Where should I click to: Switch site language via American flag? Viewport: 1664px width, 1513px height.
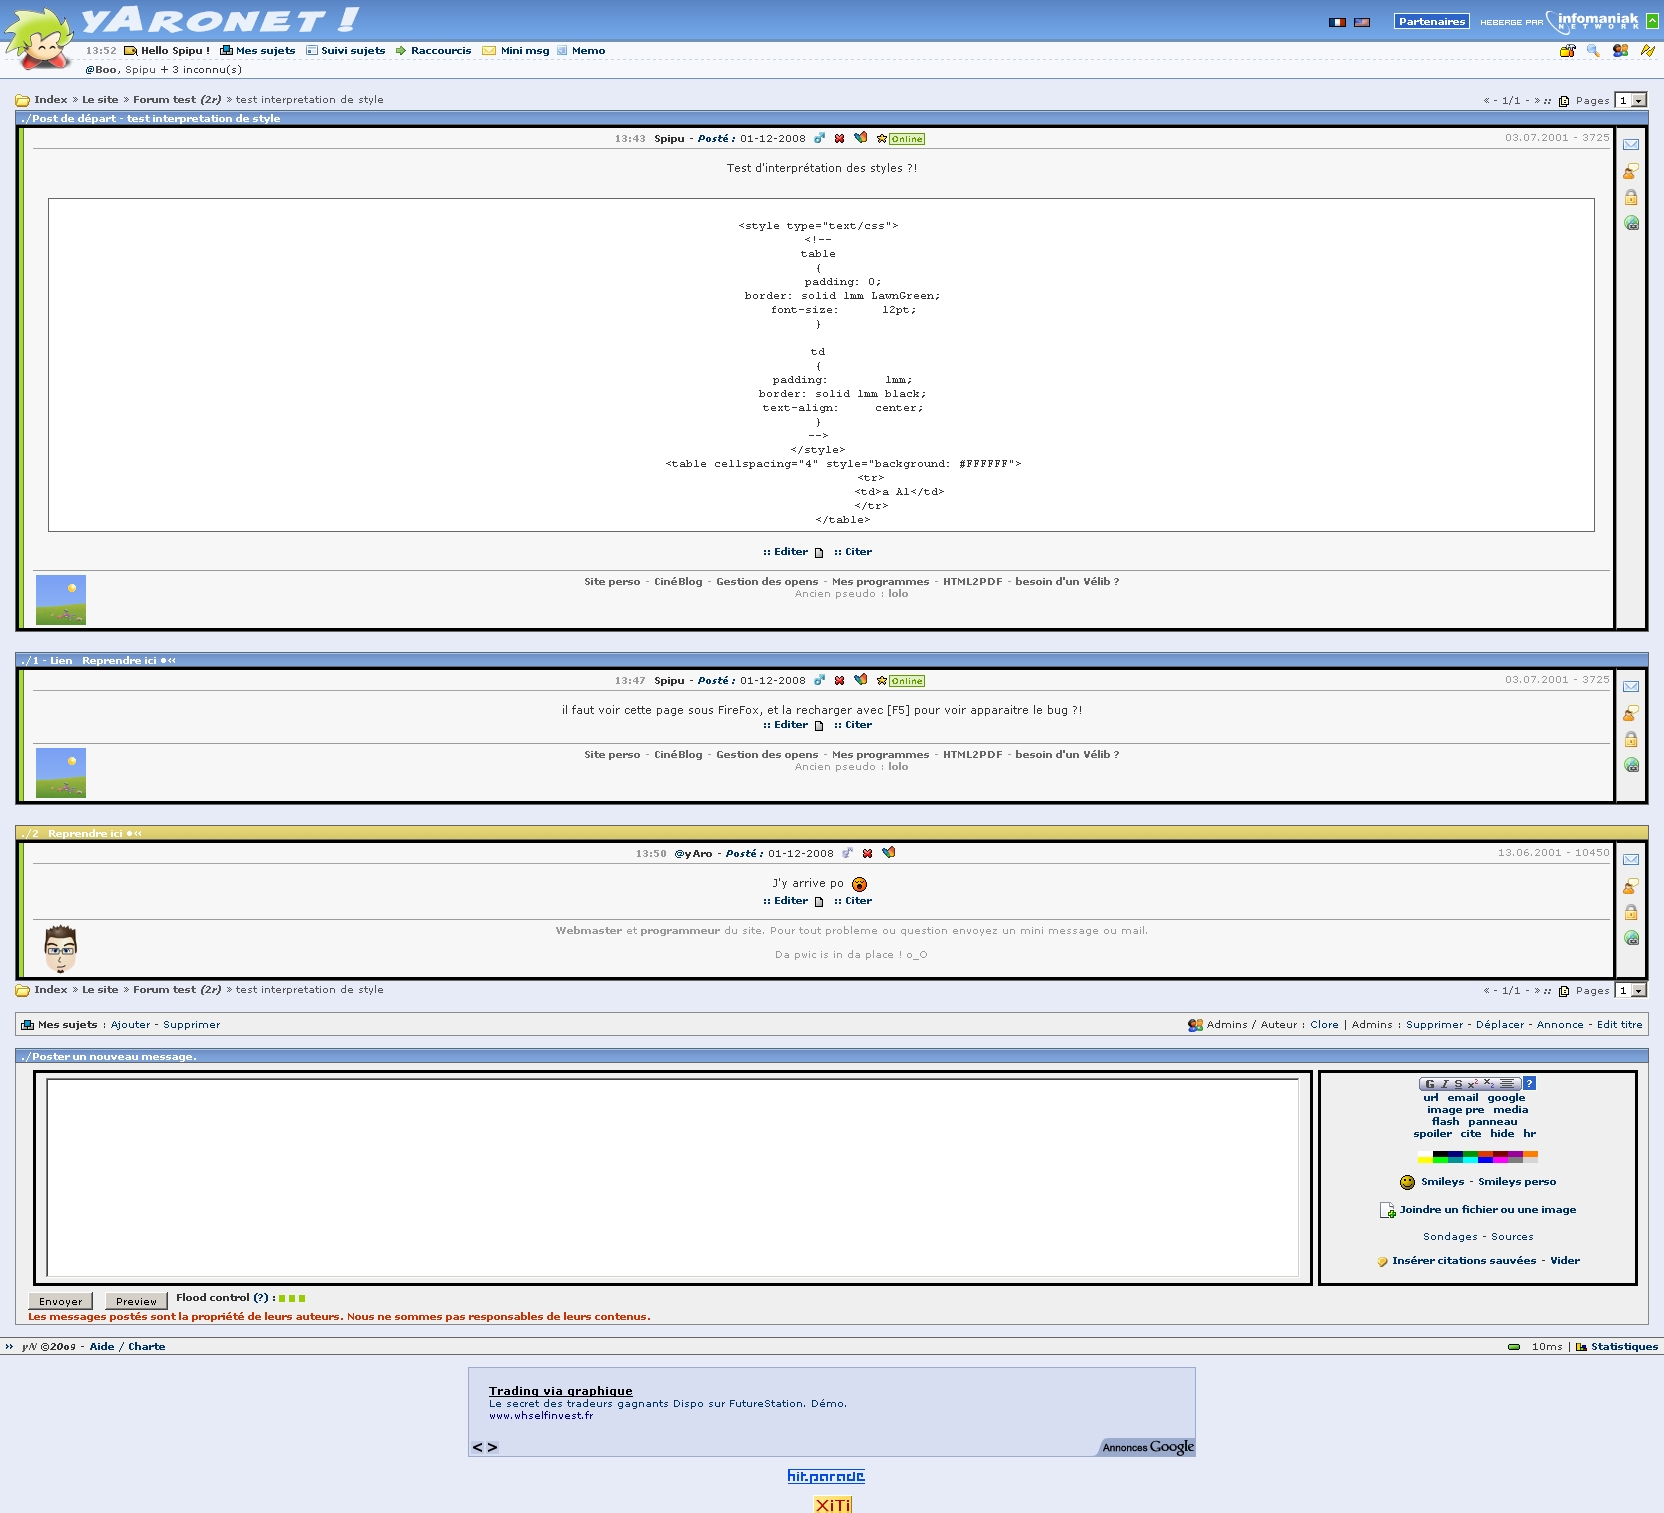coord(1362,22)
